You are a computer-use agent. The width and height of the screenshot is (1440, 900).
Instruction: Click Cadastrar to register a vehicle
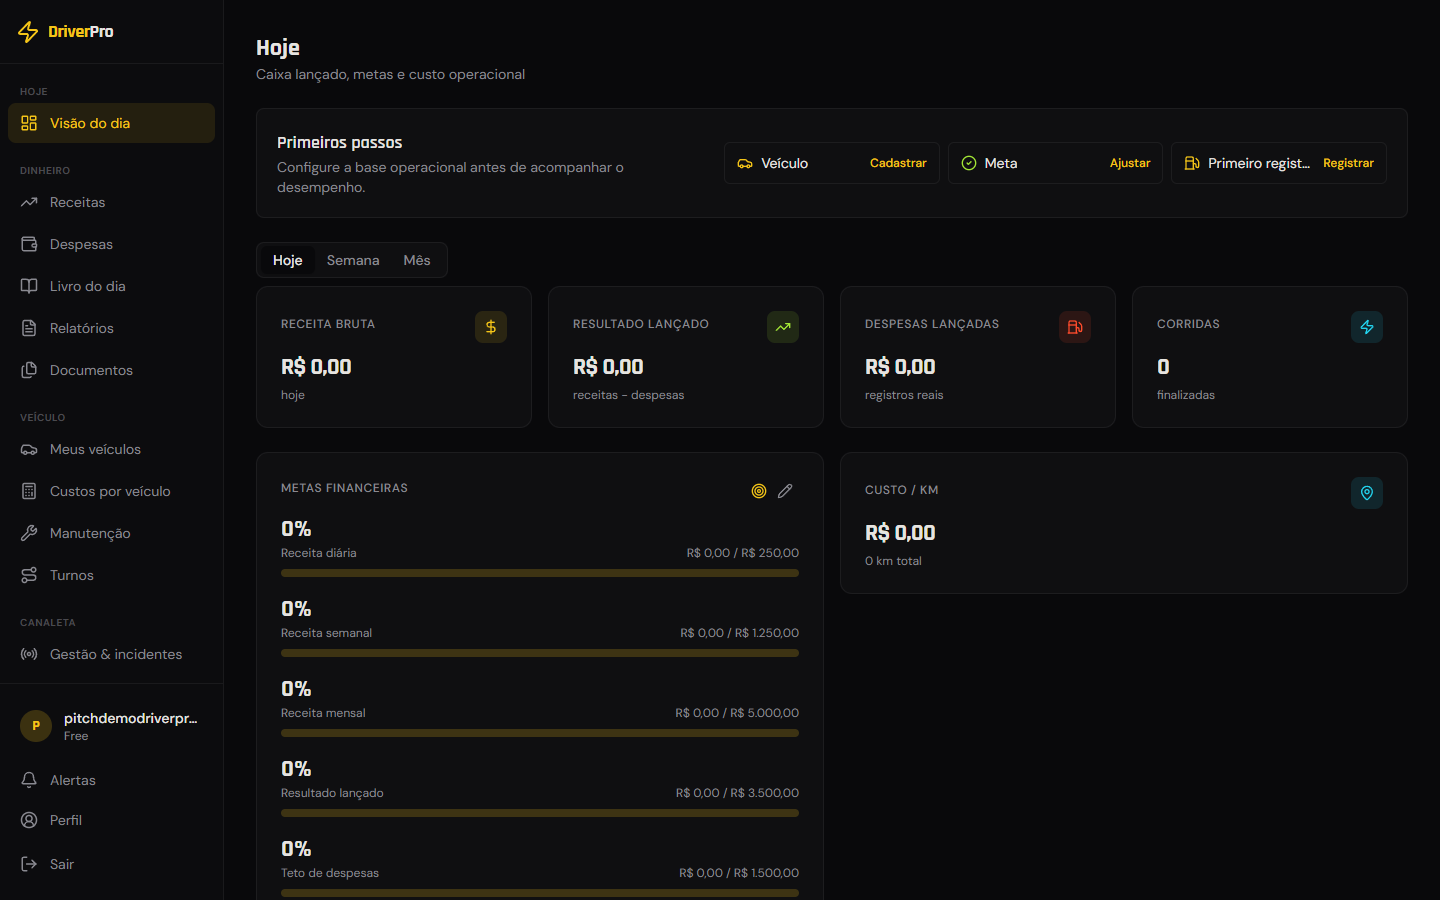898,163
